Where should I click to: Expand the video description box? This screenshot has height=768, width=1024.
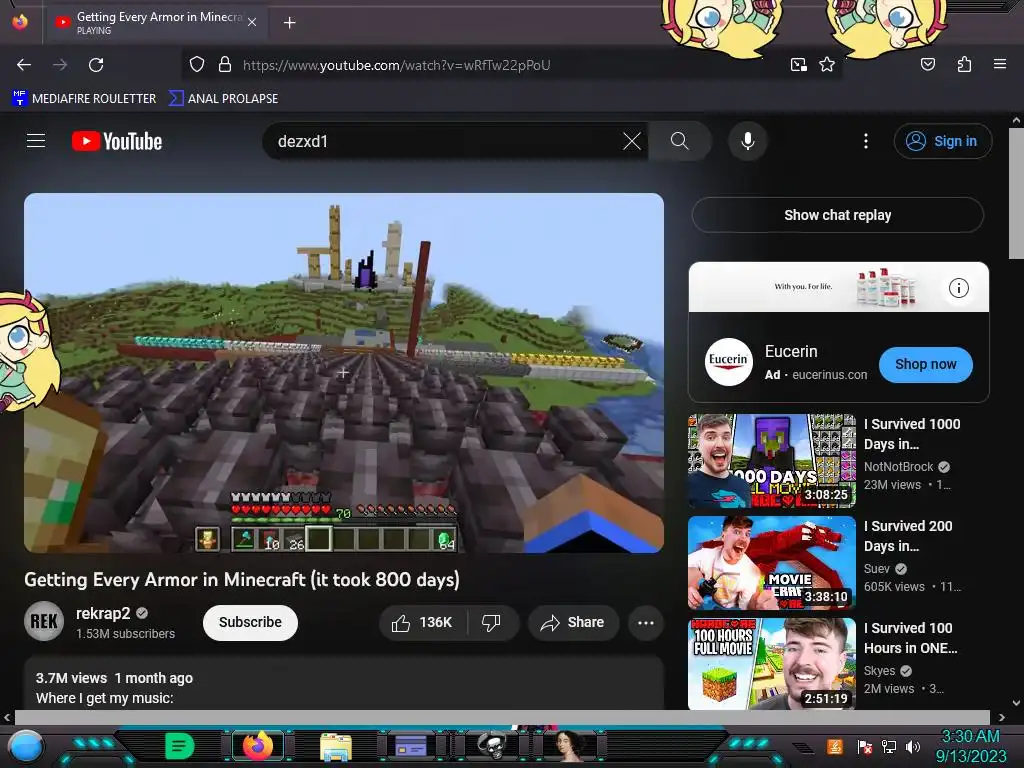coord(344,683)
